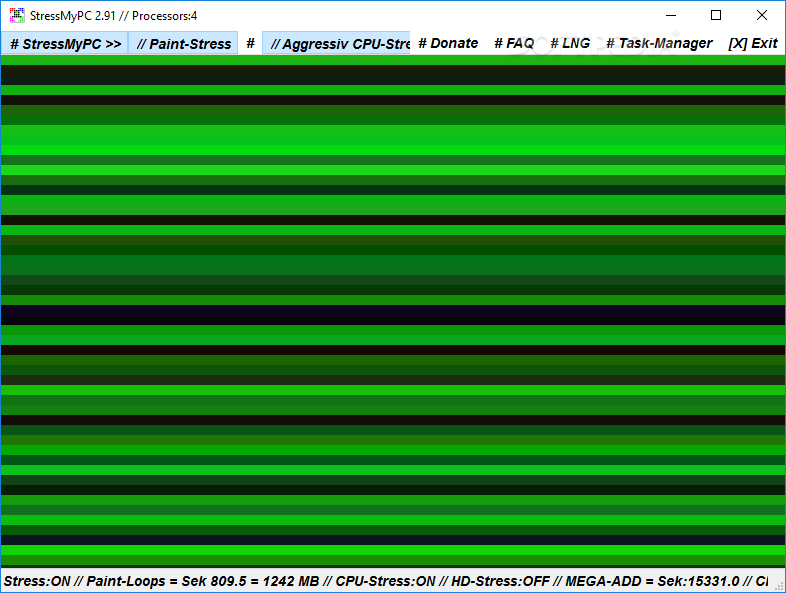Click the window resize grip in status bar
Screen dimensions: 786x593
pyautogui.click(x=779, y=586)
